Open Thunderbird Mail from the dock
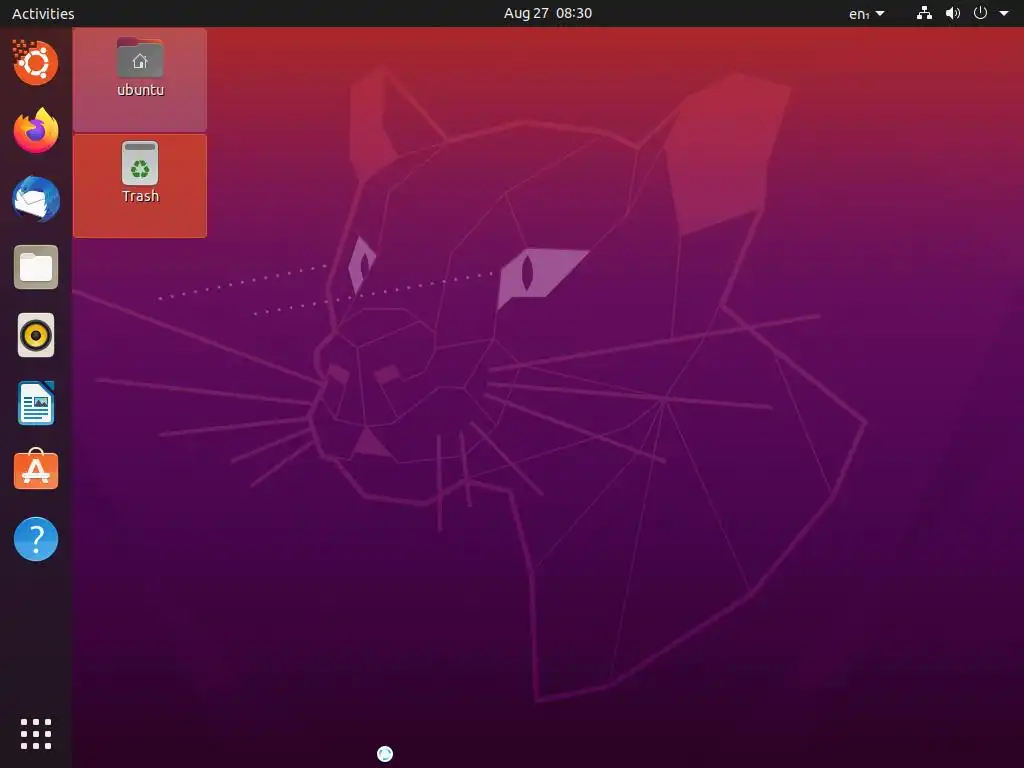The height and width of the screenshot is (768, 1024). (36, 199)
